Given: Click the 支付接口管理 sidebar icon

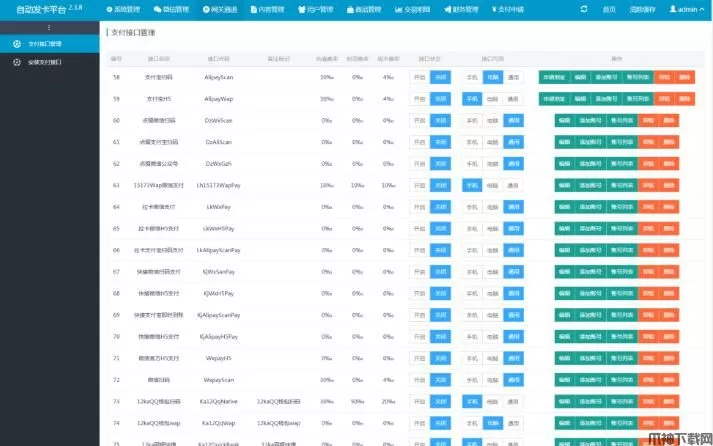Looking at the screenshot, I should pos(17,45).
